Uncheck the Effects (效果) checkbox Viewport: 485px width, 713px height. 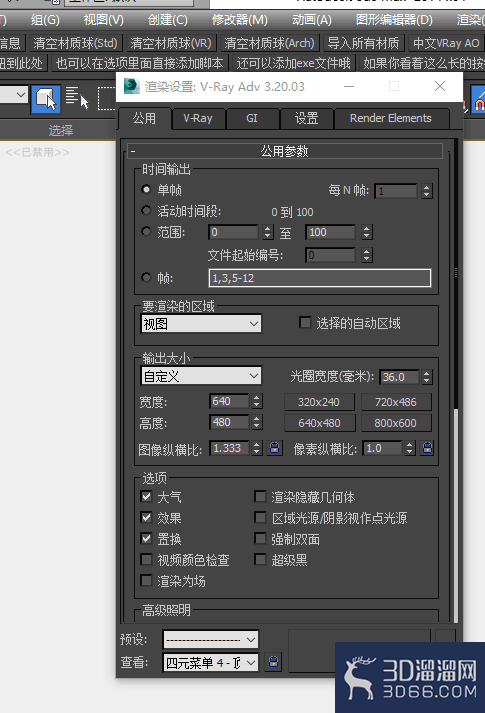pyautogui.click(x=146, y=517)
